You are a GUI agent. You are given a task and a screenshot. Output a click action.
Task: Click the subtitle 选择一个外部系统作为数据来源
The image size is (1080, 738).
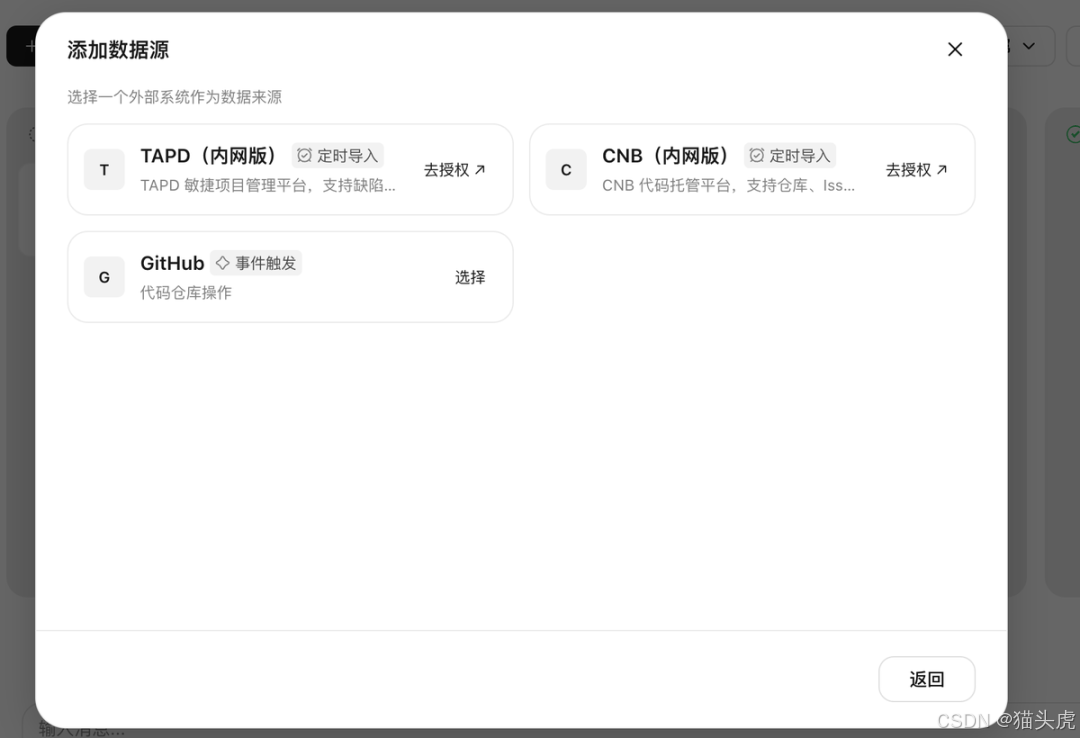pos(174,97)
